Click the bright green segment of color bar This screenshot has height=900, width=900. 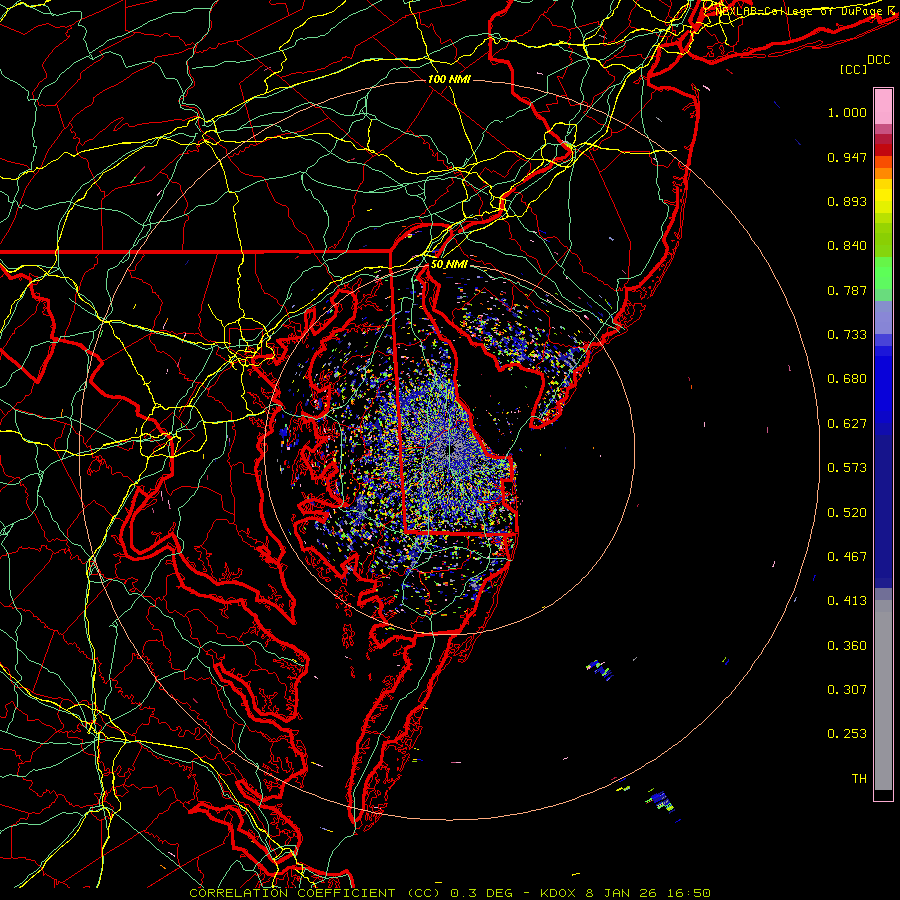point(883,273)
